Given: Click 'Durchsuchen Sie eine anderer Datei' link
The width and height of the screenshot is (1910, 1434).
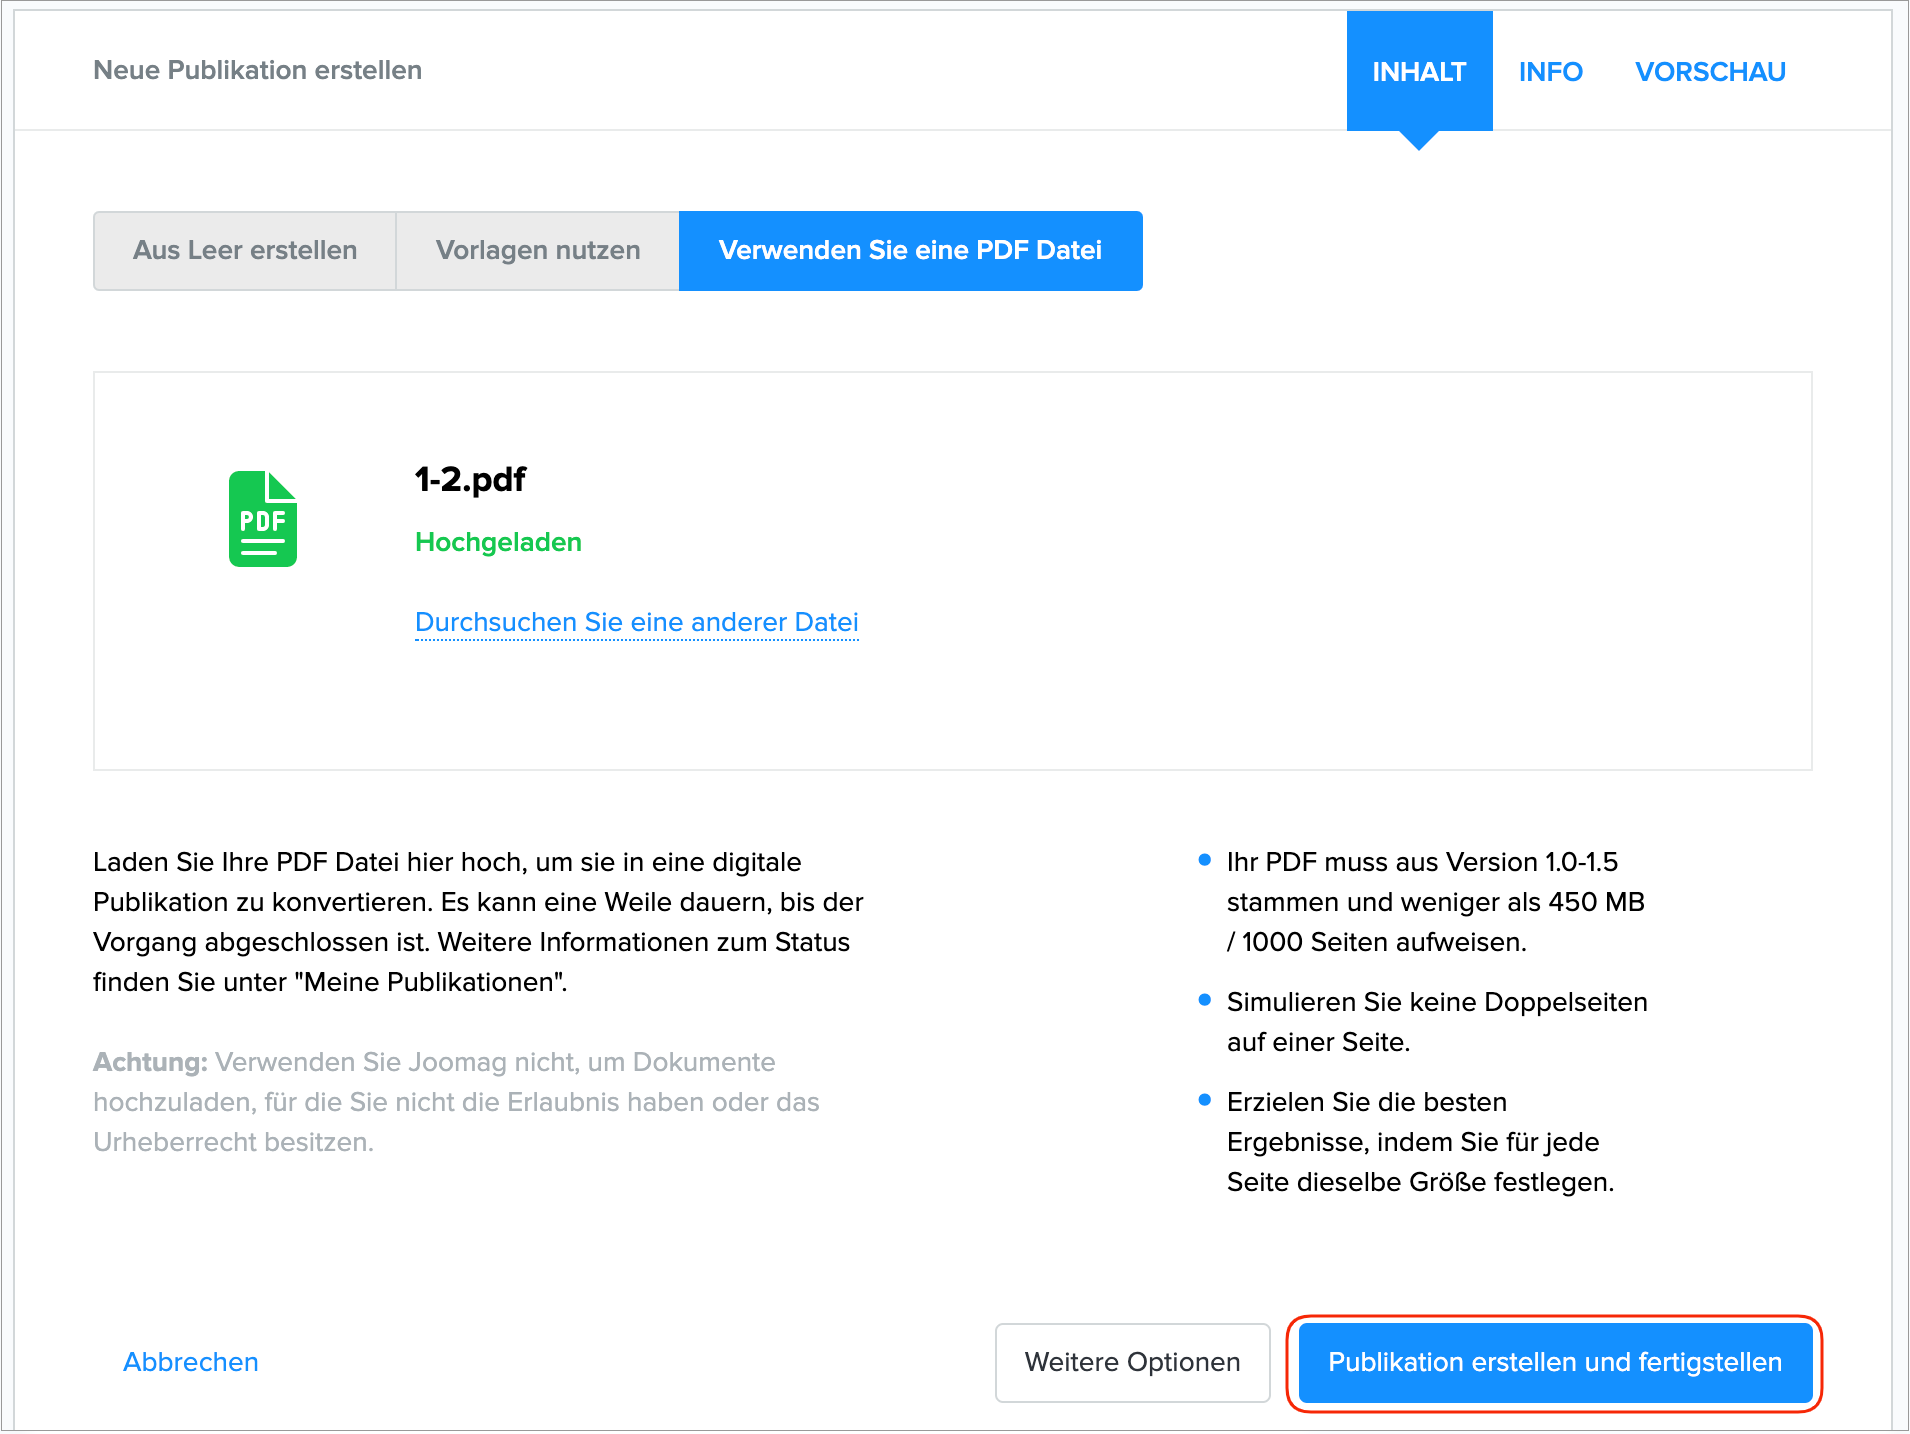Looking at the screenshot, I should click(636, 622).
